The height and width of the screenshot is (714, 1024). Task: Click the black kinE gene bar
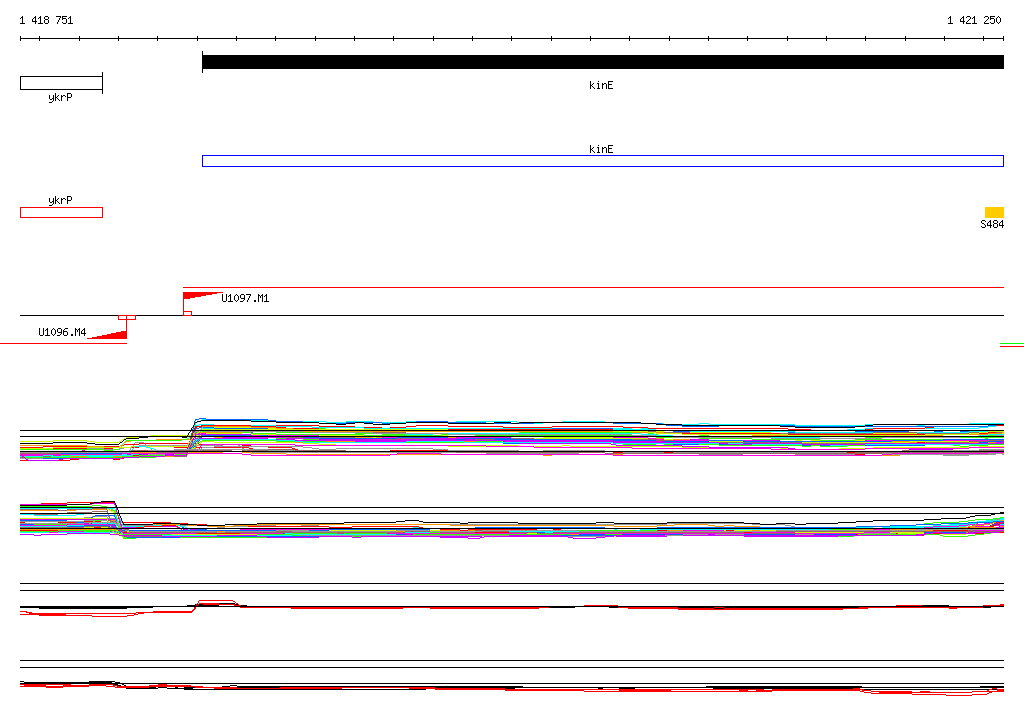point(603,62)
